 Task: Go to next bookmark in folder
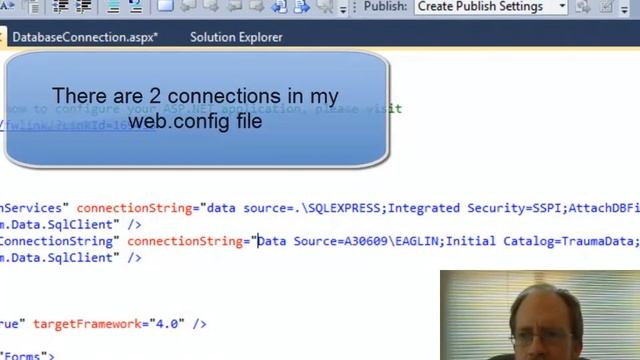pos(256,6)
